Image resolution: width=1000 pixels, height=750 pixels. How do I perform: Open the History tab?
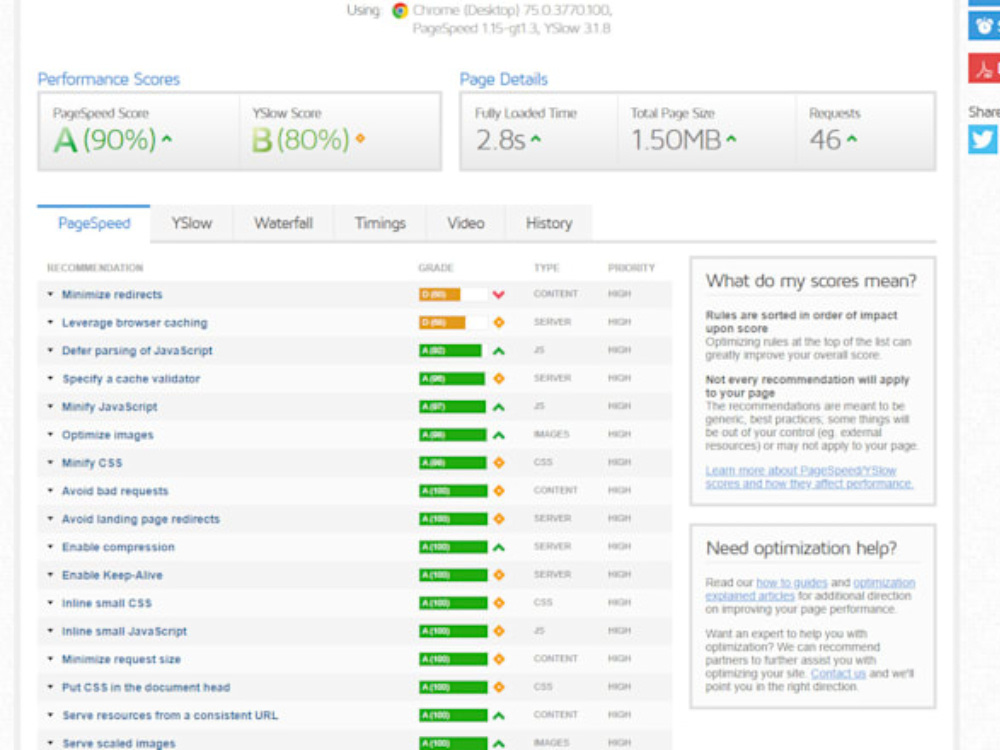pyautogui.click(x=548, y=223)
